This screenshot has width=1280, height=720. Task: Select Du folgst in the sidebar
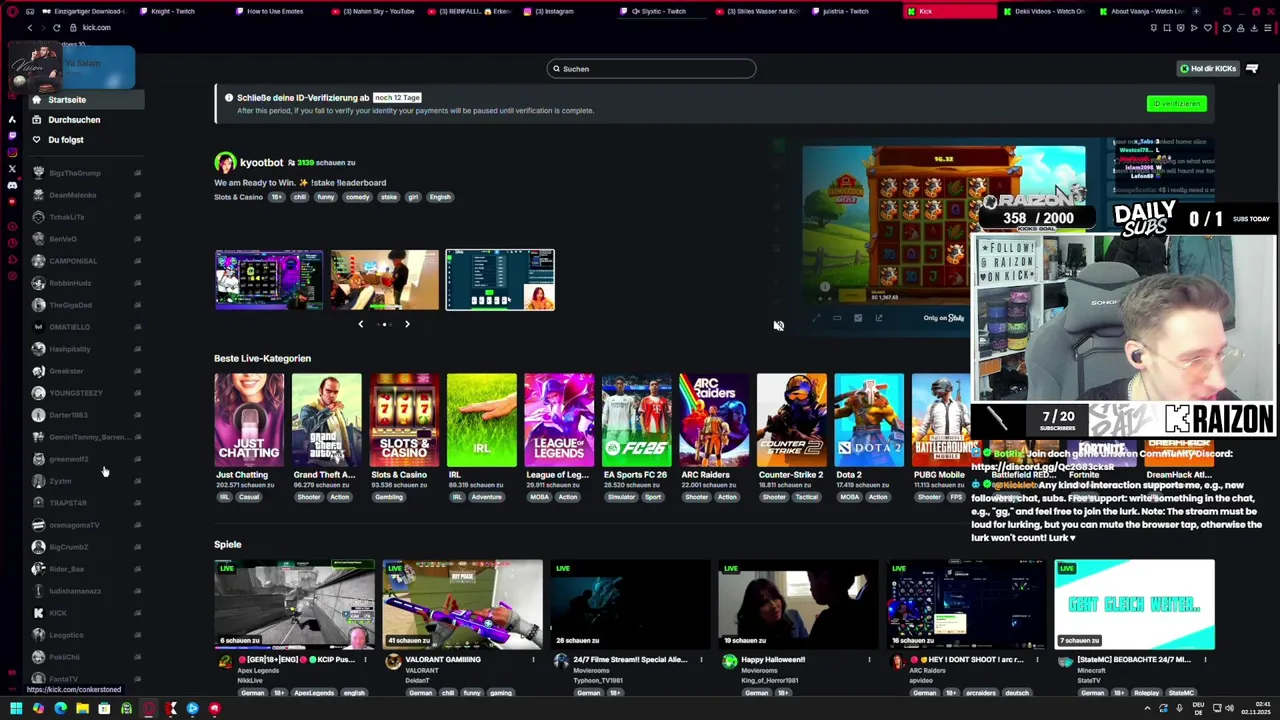click(x=66, y=140)
